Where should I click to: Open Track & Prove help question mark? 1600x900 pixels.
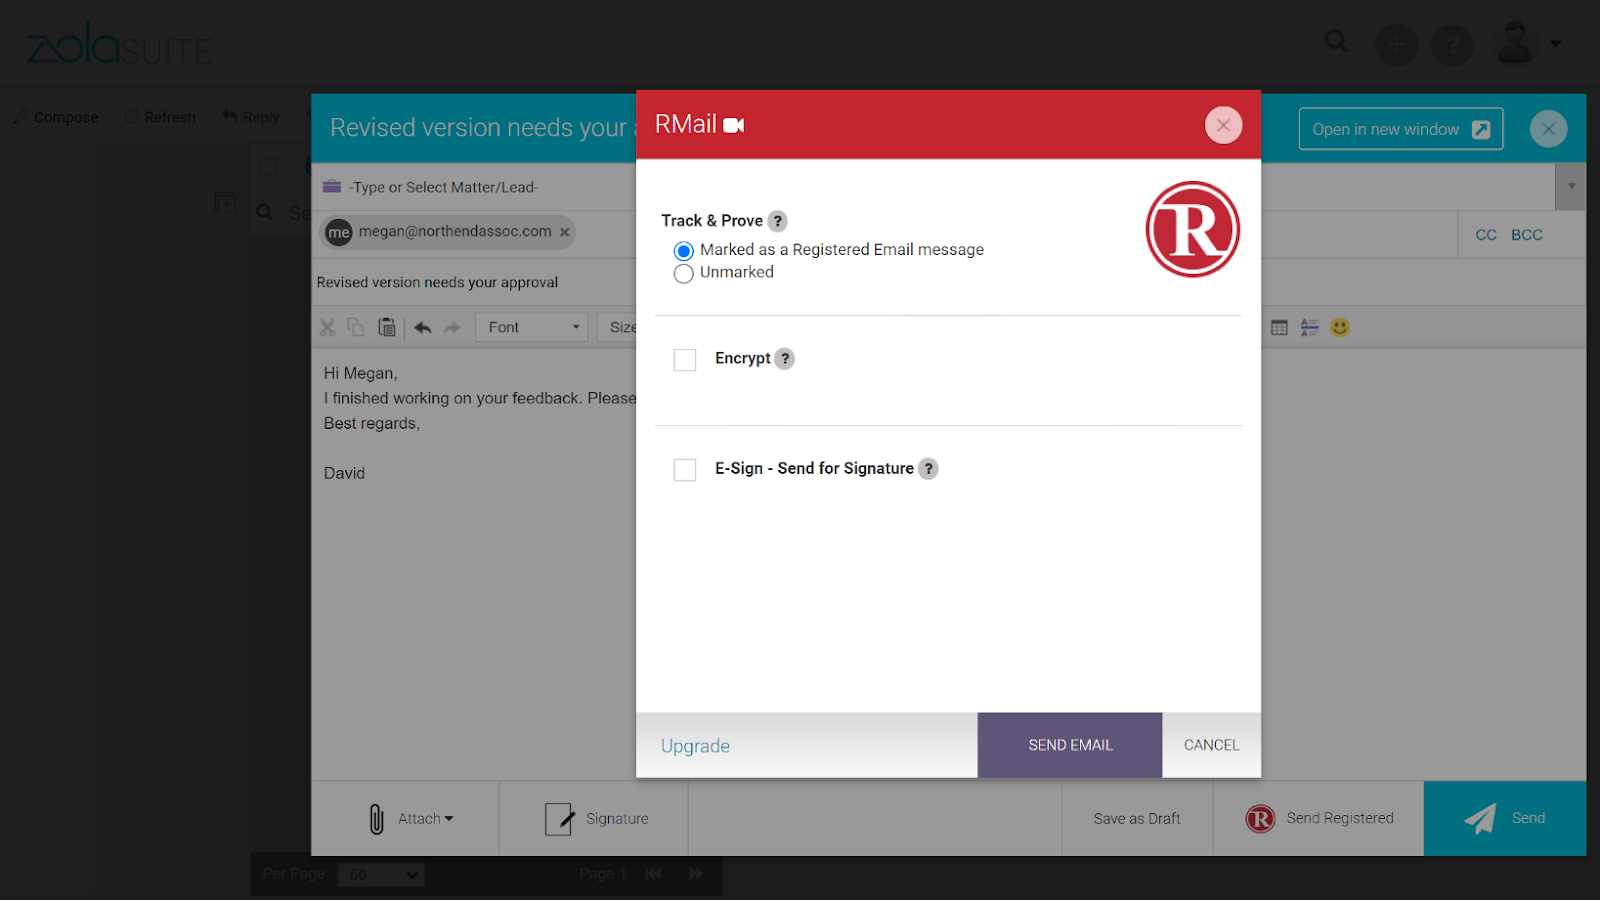point(778,221)
